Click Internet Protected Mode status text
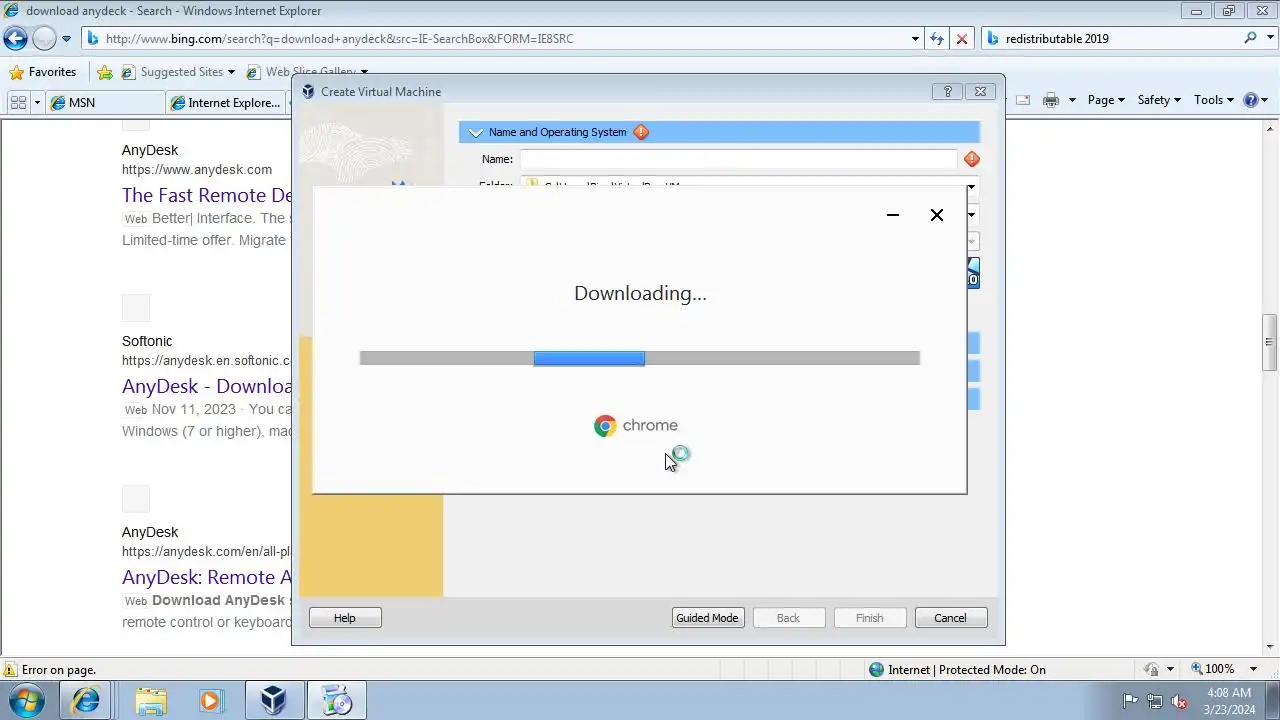The width and height of the screenshot is (1280, 720). (967, 670)
